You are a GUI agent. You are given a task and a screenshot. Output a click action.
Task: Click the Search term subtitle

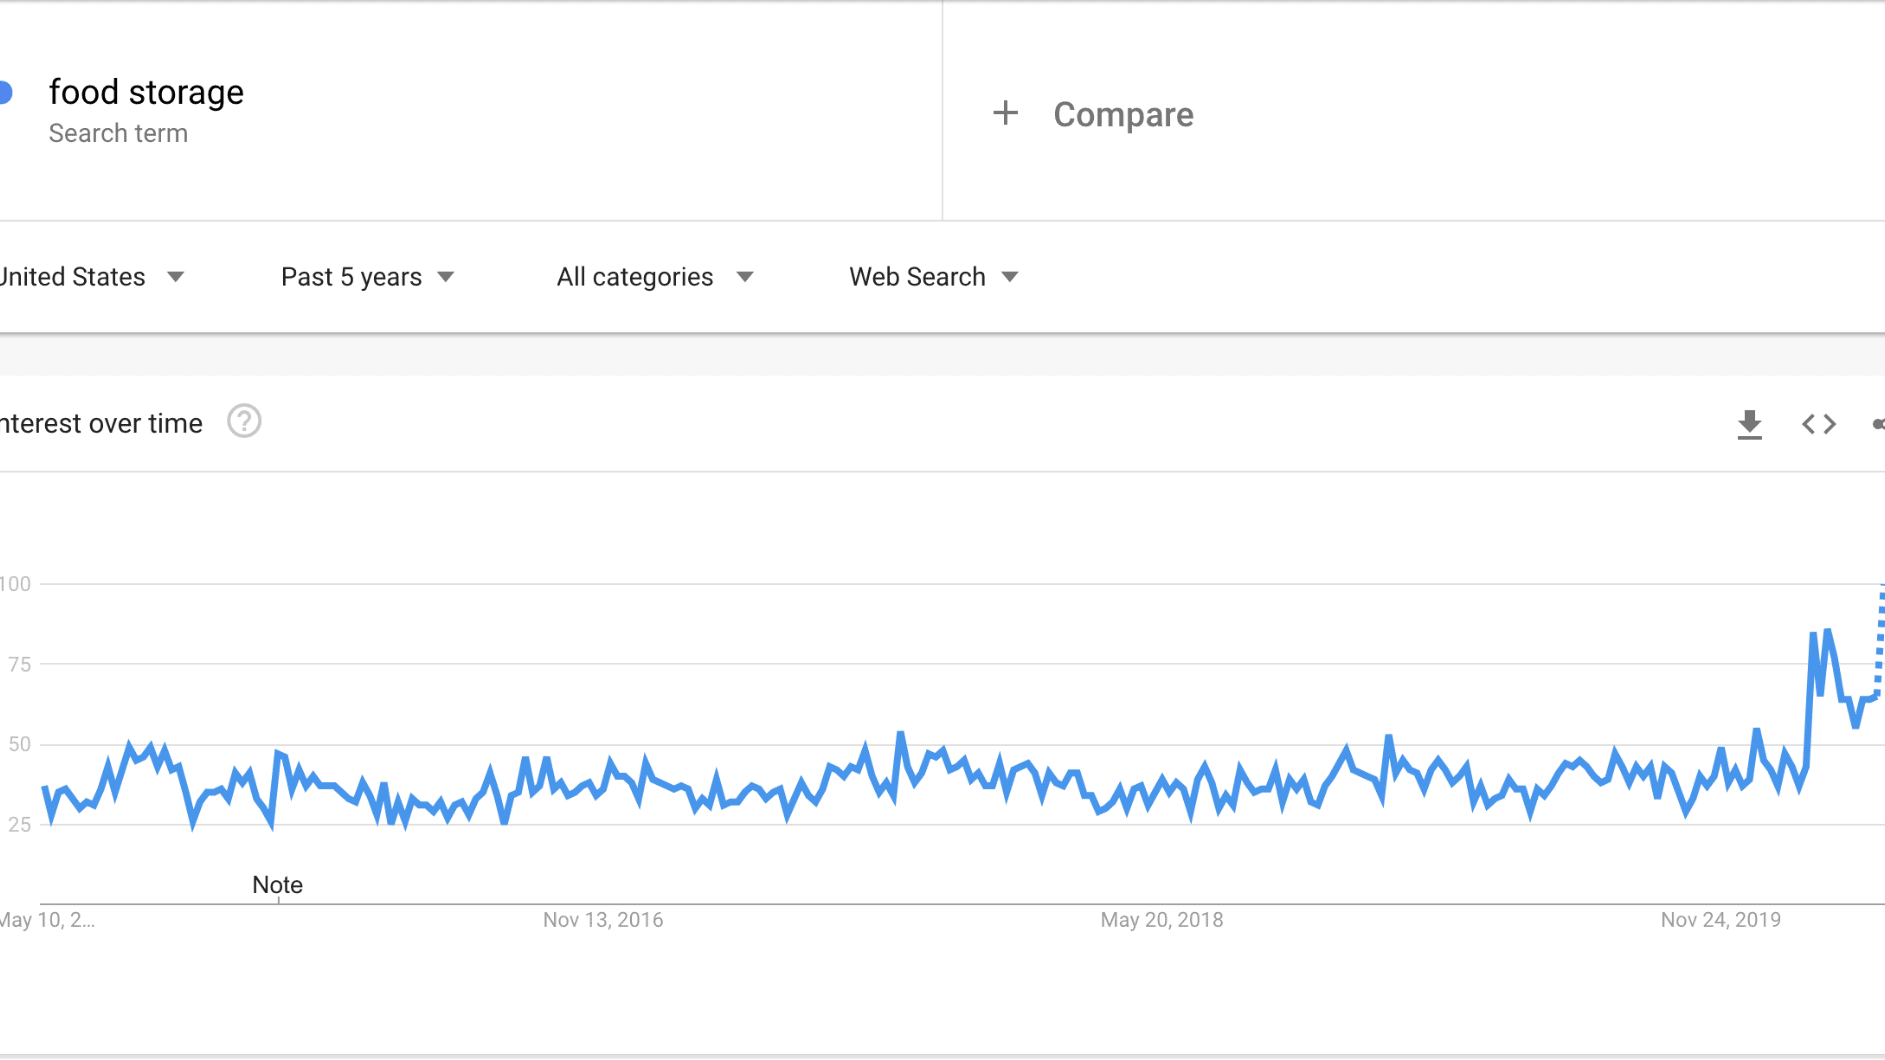[118, 133]
